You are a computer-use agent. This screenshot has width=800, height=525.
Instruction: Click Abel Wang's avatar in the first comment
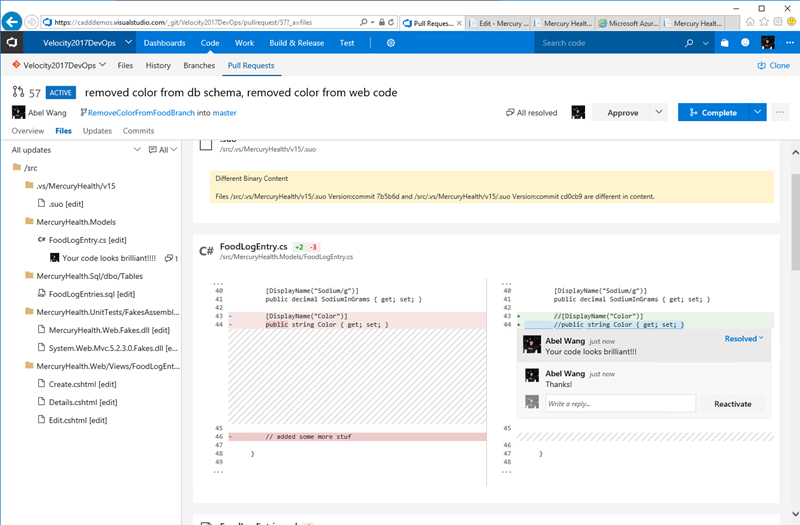tap(532, 345)
